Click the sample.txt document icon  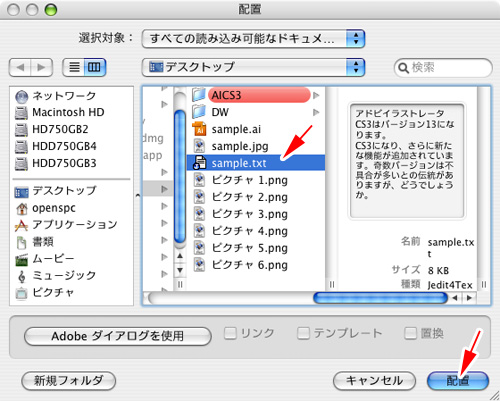(199, 163)
